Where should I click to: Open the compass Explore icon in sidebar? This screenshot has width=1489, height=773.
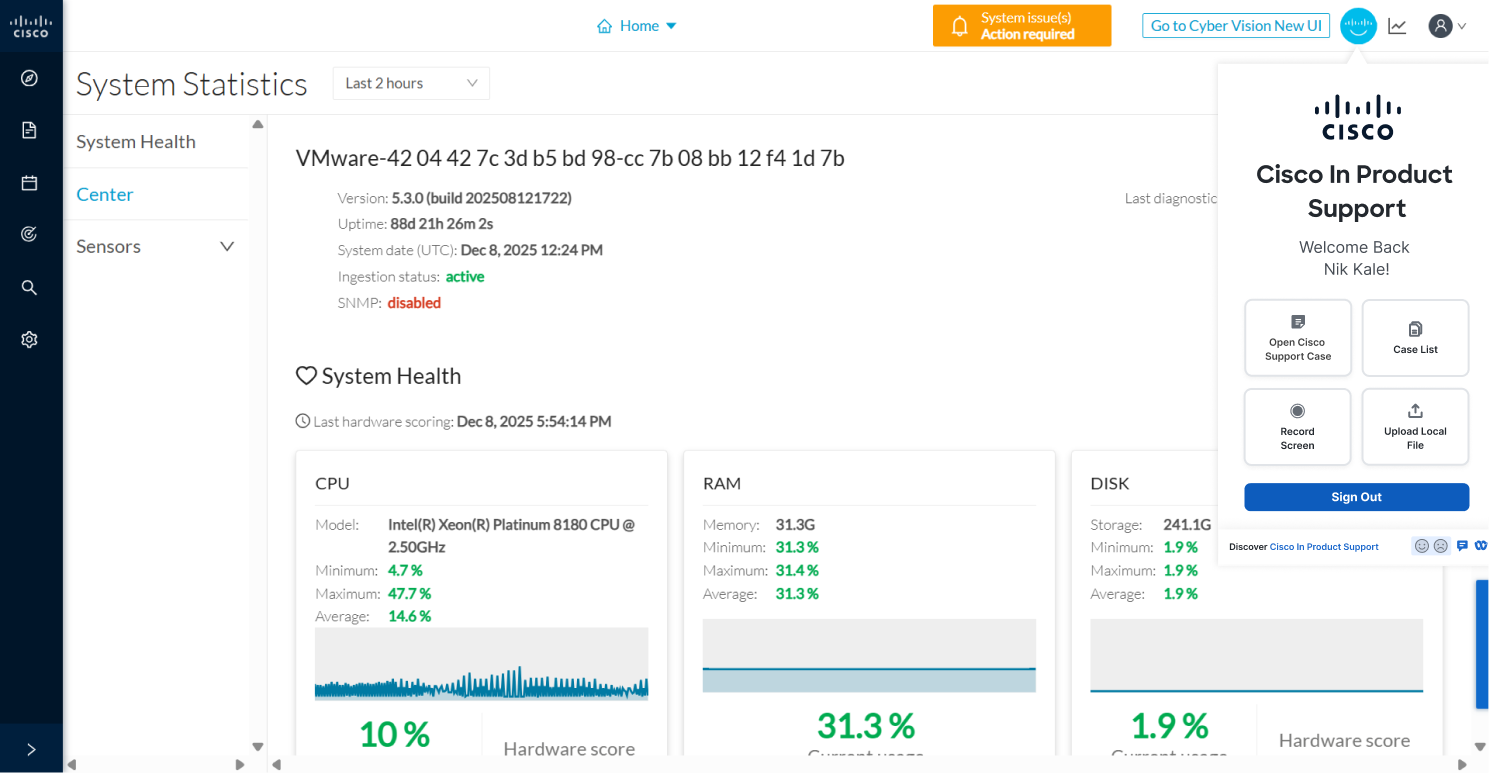29,78
